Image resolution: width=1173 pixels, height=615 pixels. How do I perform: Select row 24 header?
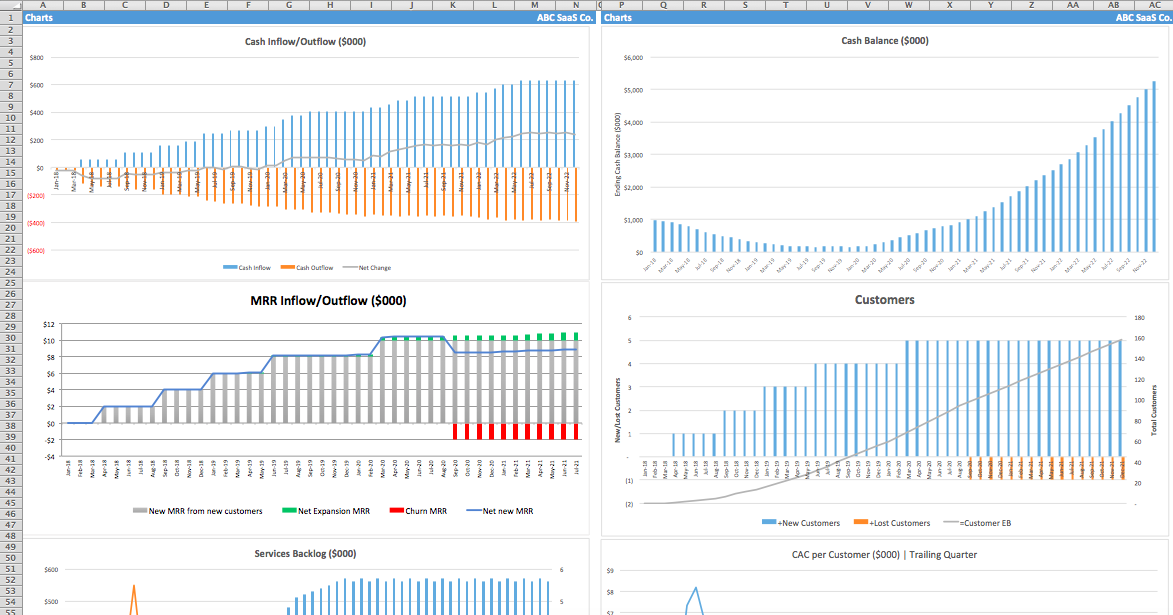(10, 272)
